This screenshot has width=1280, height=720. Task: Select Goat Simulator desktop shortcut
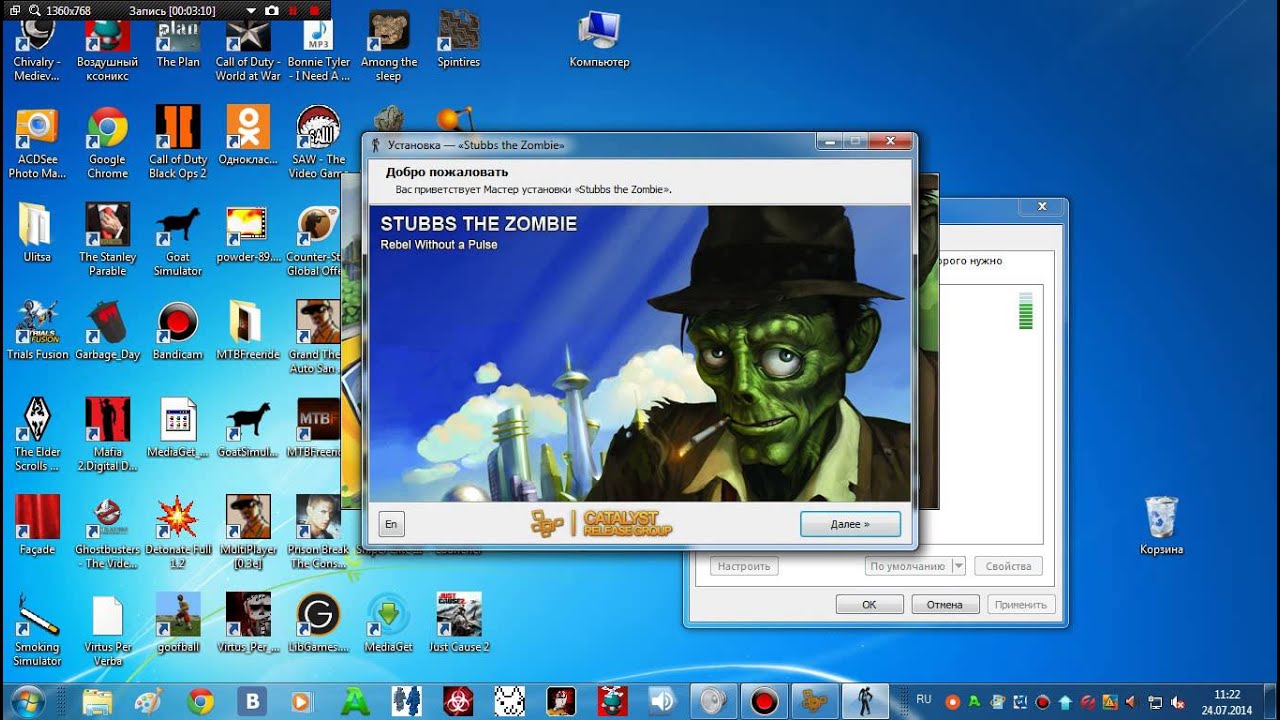tap(178, 240)
